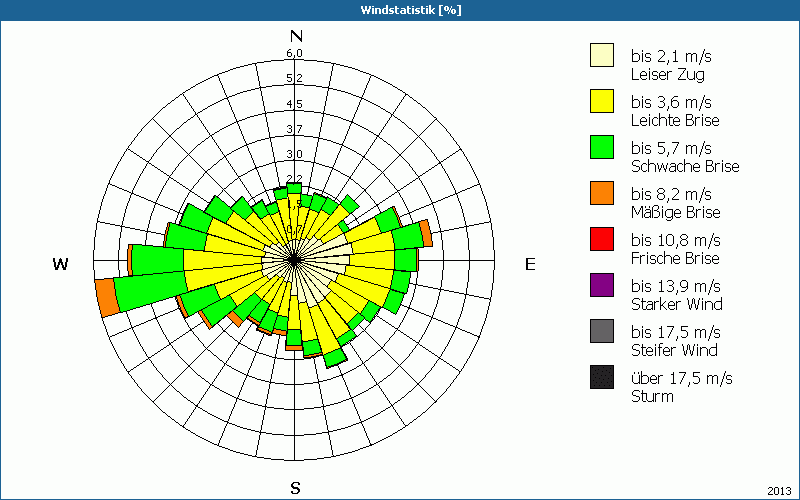
Task: Click the 'Leichte Brise' legend label
Action: tap(675, 120)
